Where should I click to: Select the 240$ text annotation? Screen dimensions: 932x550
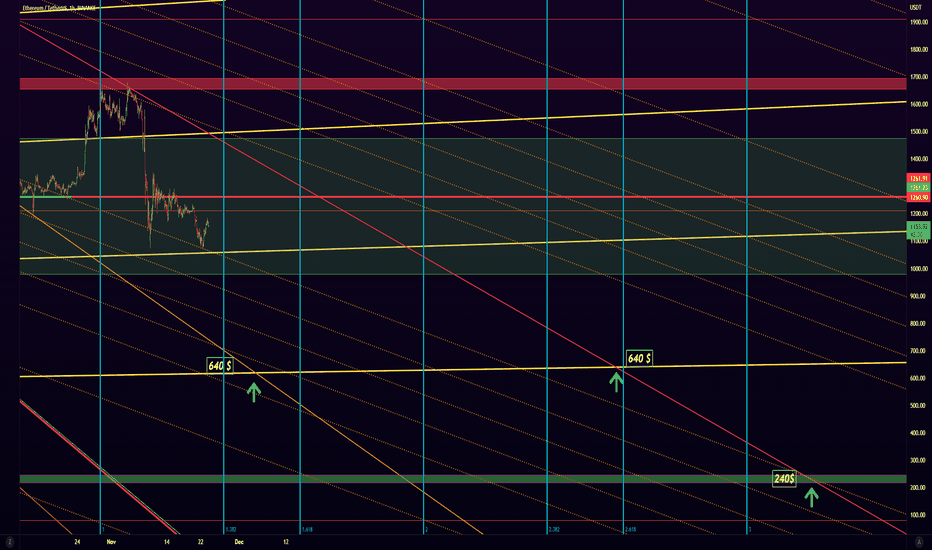(x=784, y=479)
